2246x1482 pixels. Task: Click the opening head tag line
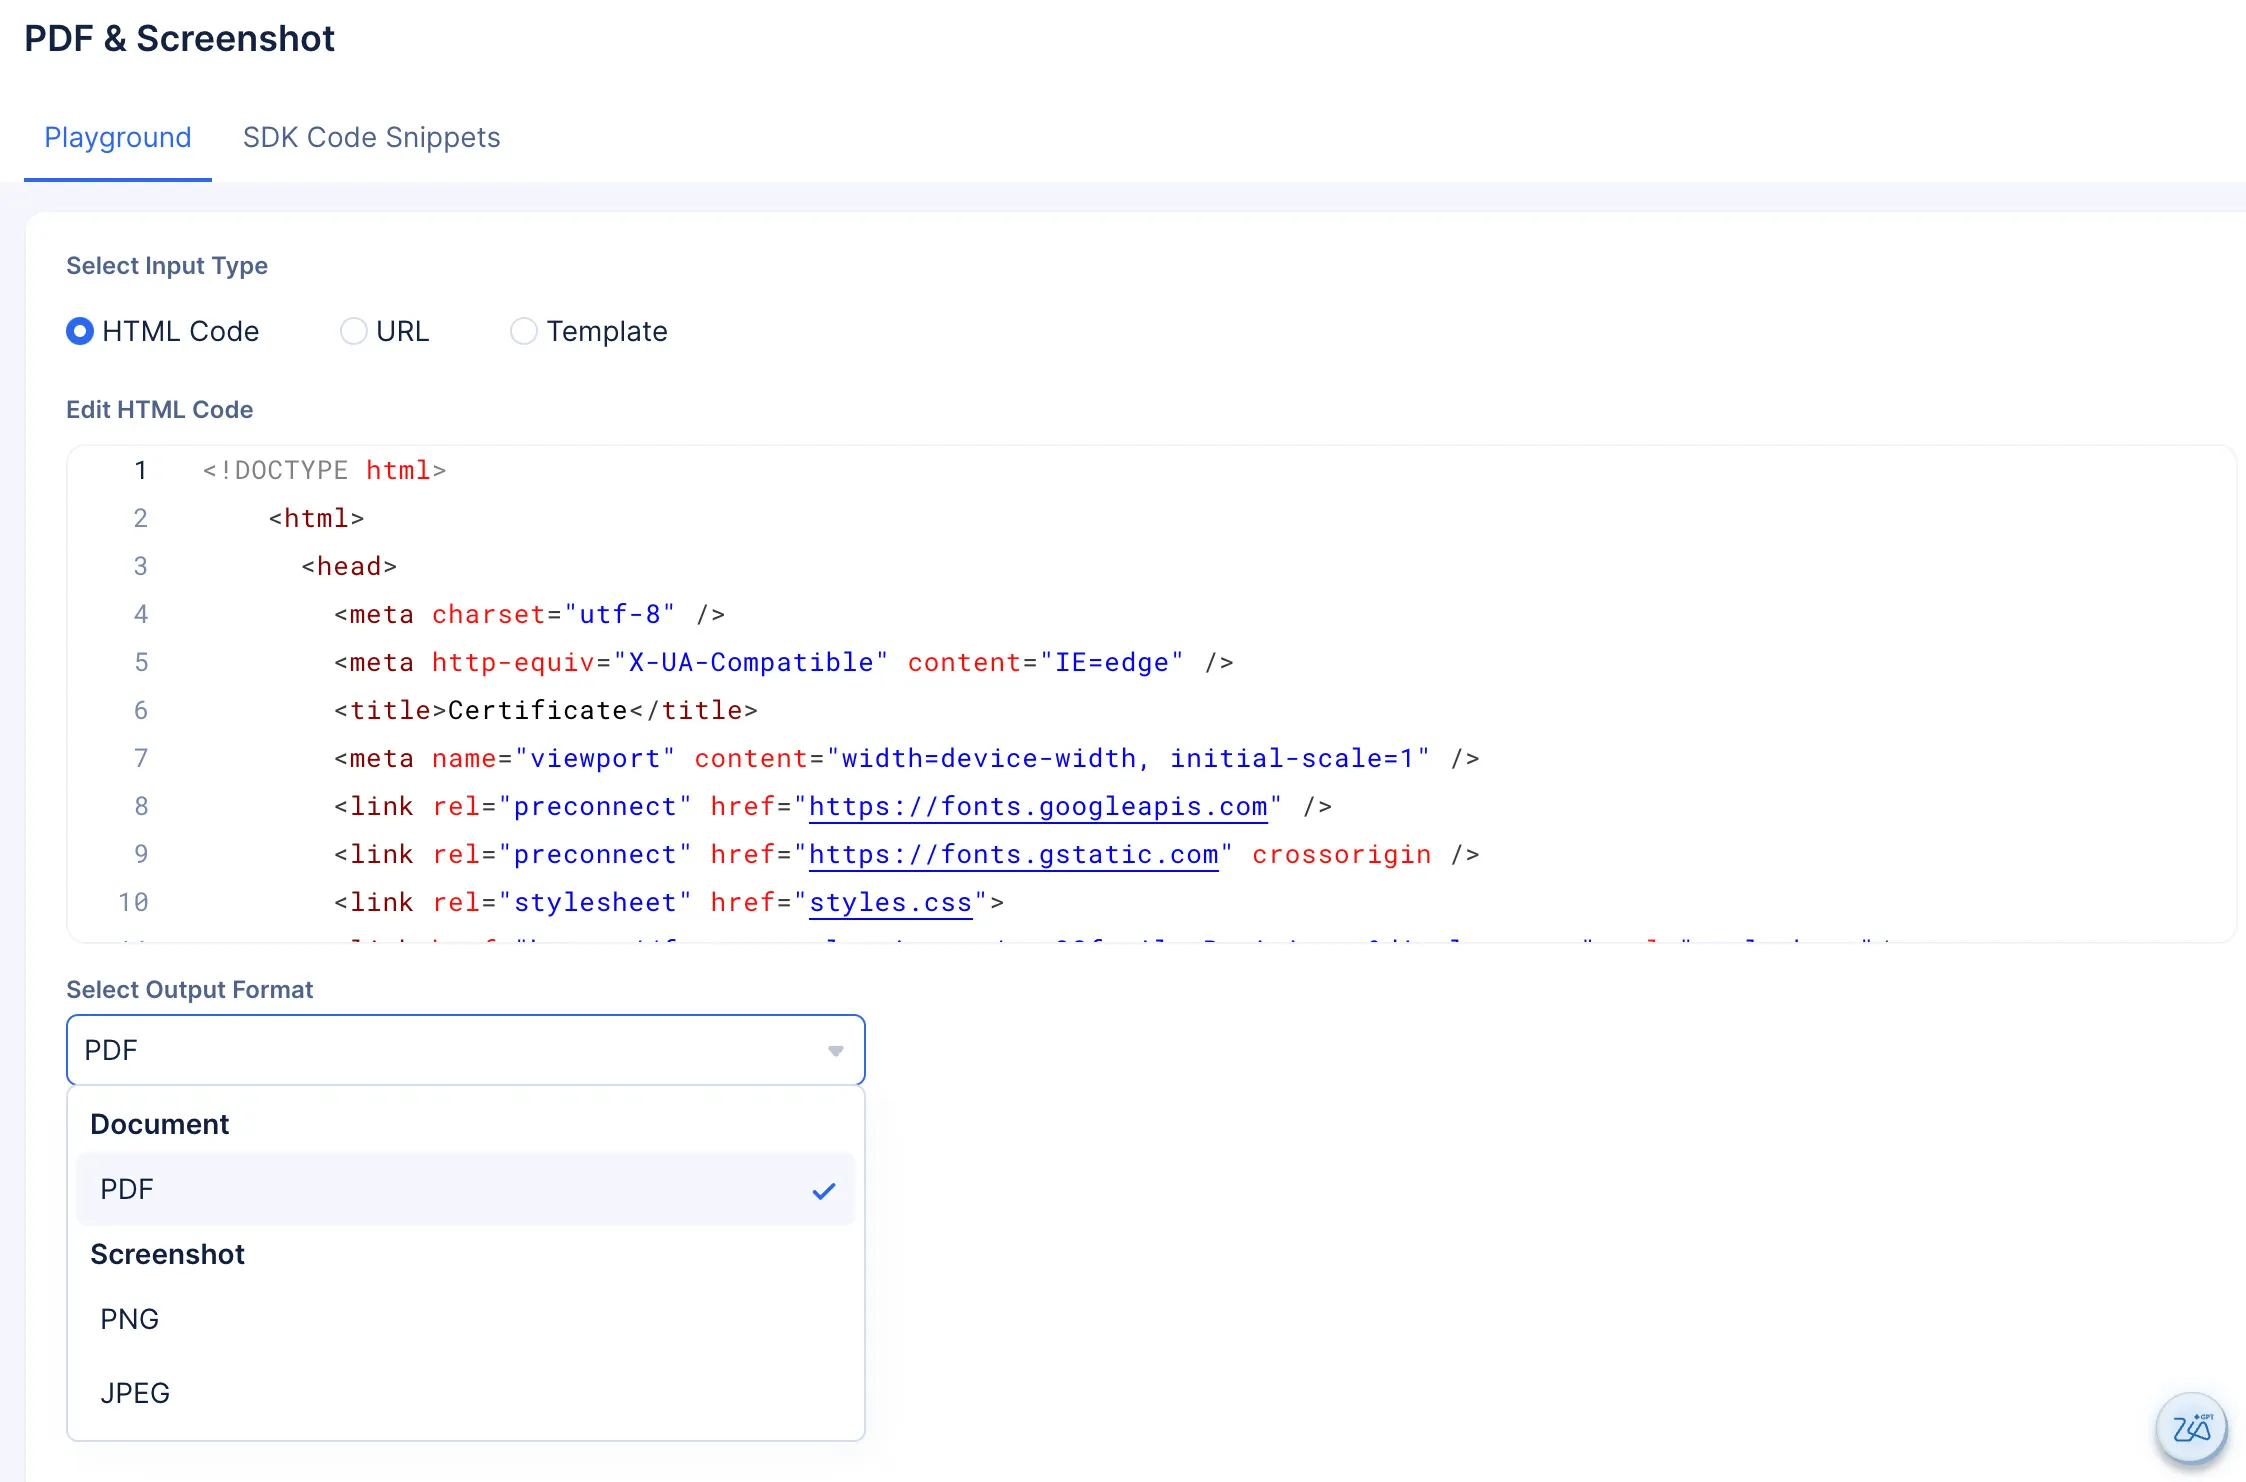point(349,567)
